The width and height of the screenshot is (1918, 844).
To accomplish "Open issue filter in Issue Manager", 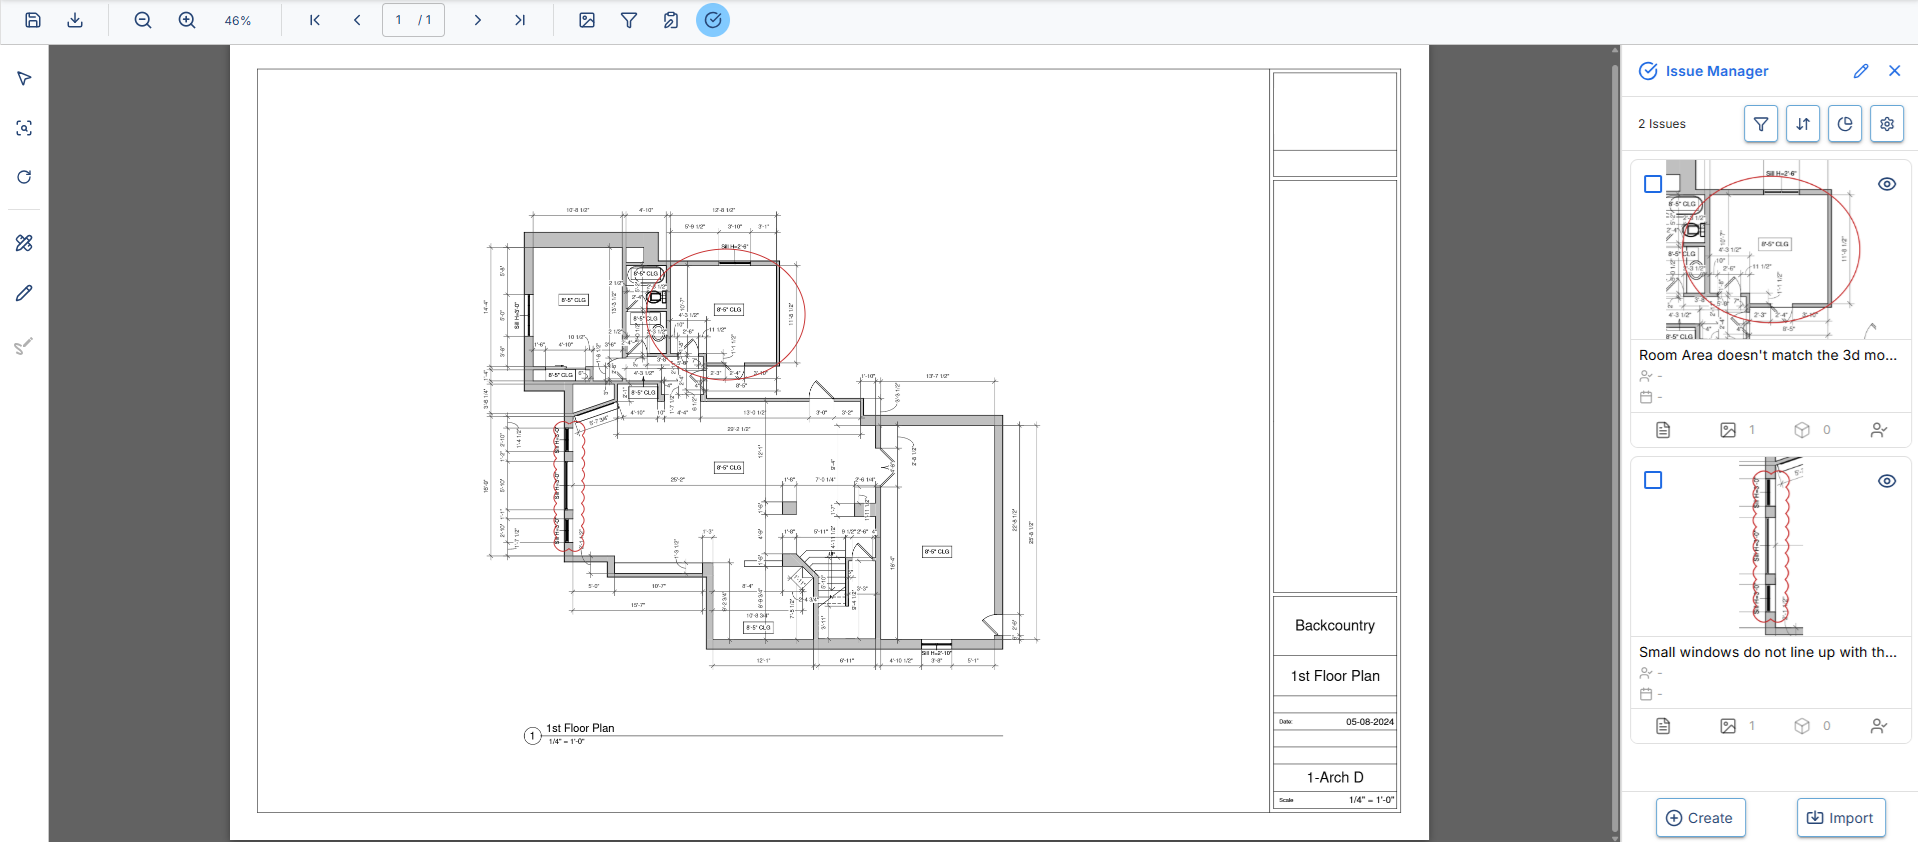I will tap(1761, 124).
